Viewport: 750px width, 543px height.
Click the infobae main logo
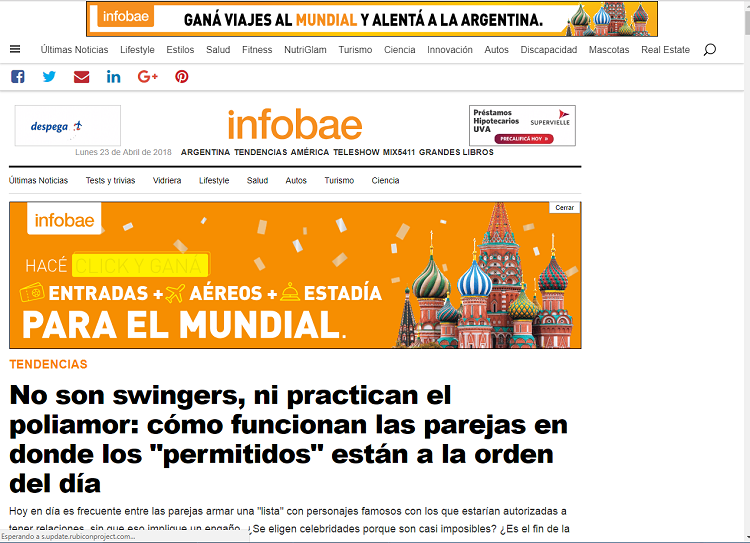pyautogui.click(x=294, y=125)
